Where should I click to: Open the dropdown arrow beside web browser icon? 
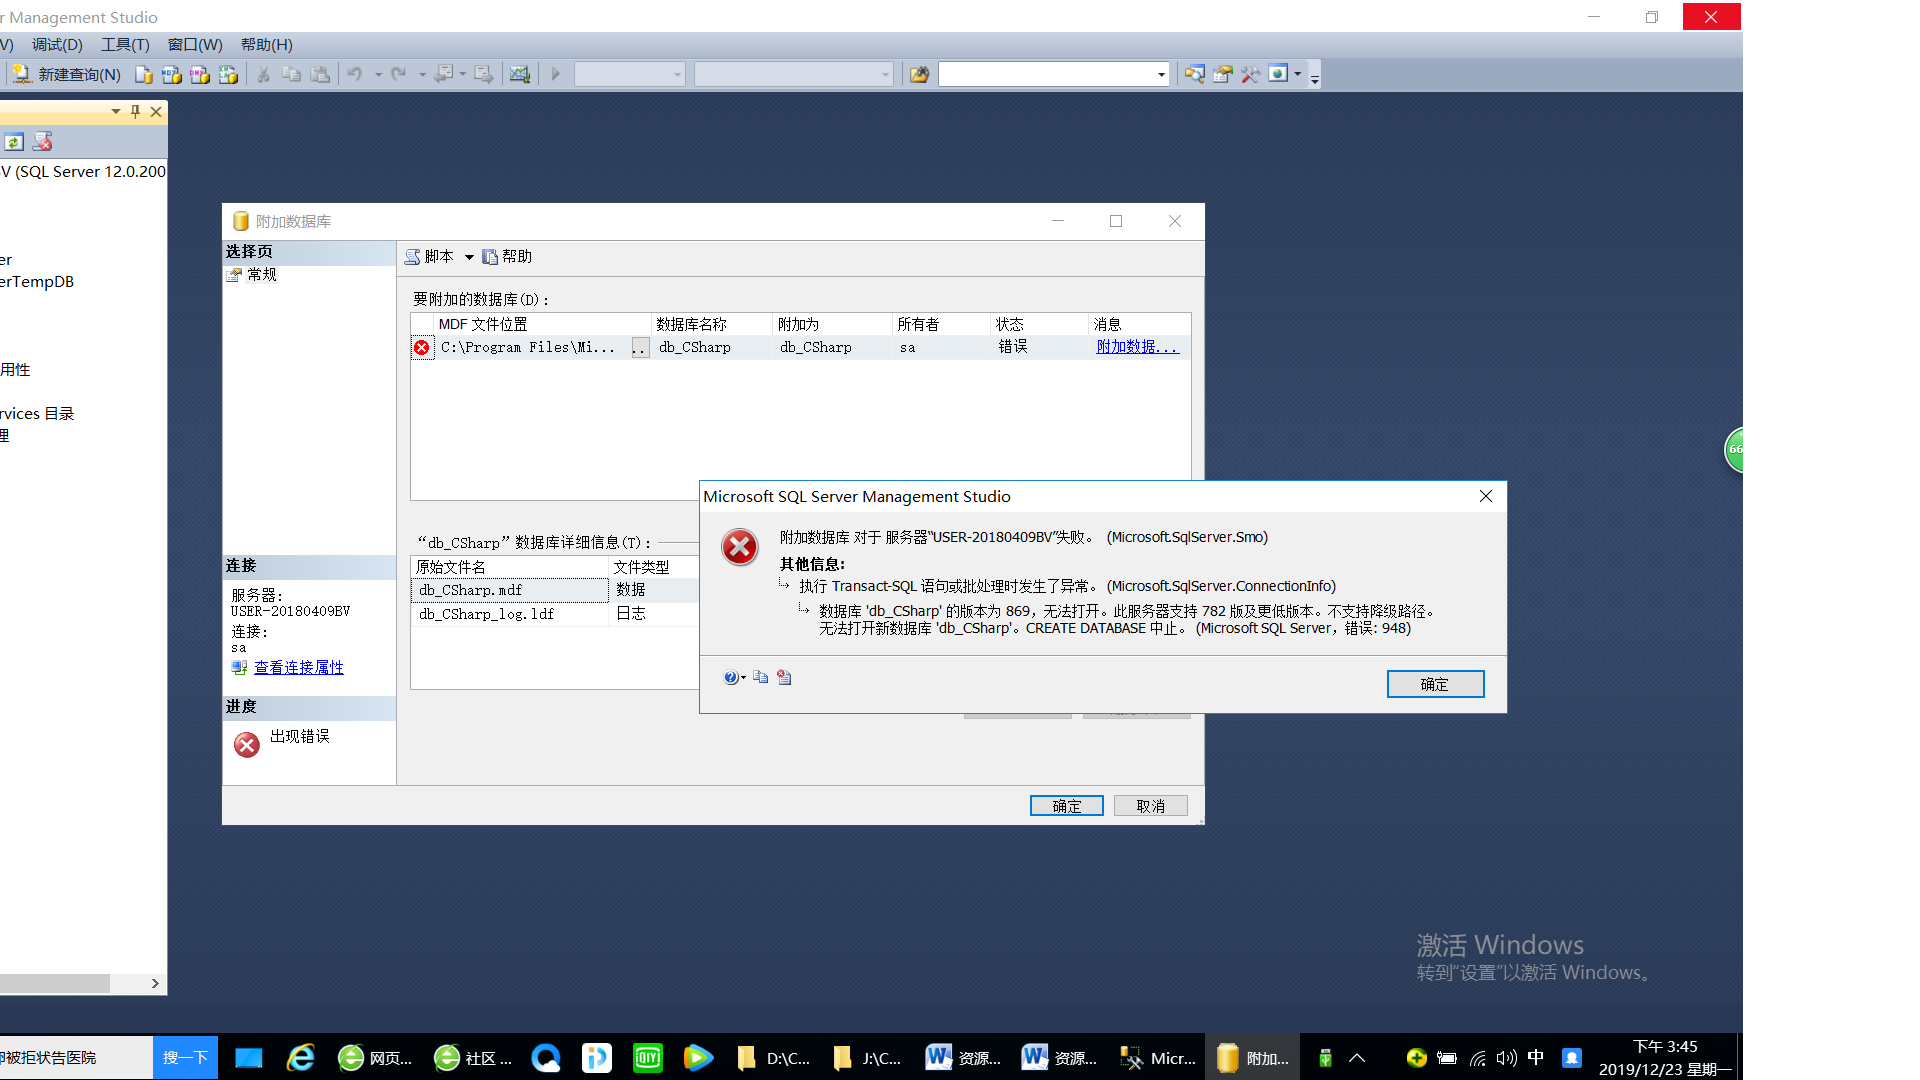(x=1298, y=74)
